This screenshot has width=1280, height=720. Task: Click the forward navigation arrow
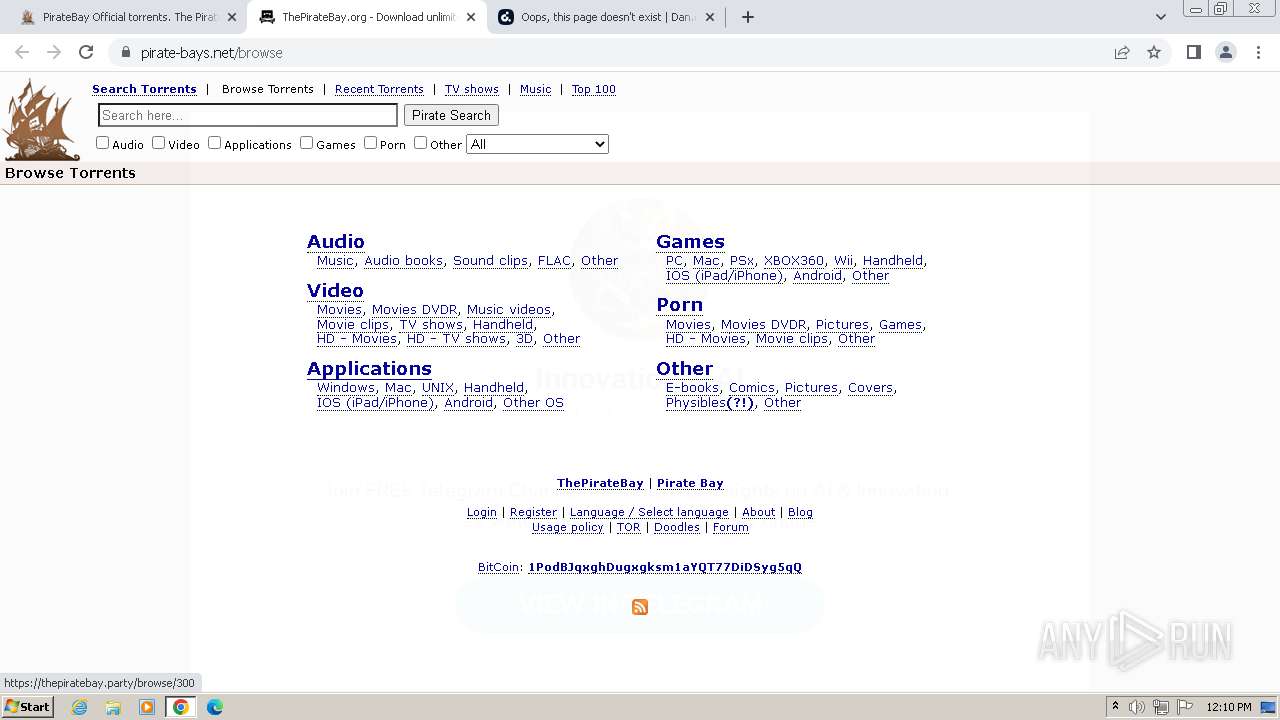pos(54,52)
